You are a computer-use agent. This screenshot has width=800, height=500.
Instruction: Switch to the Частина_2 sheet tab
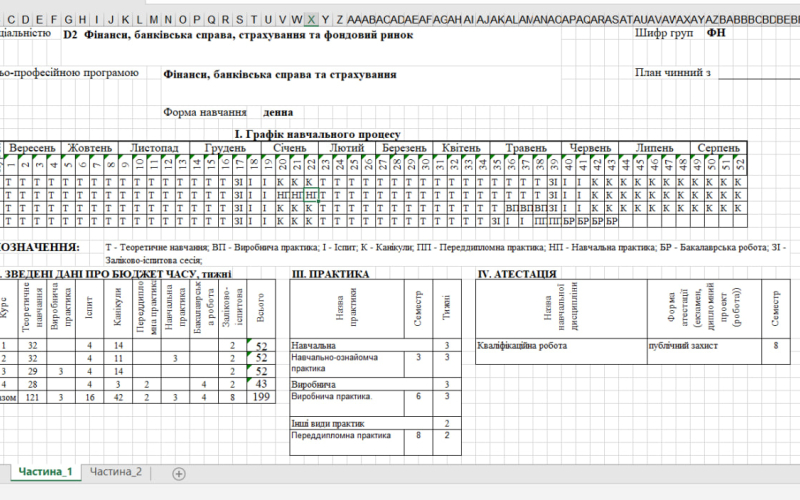pos(116,472)
